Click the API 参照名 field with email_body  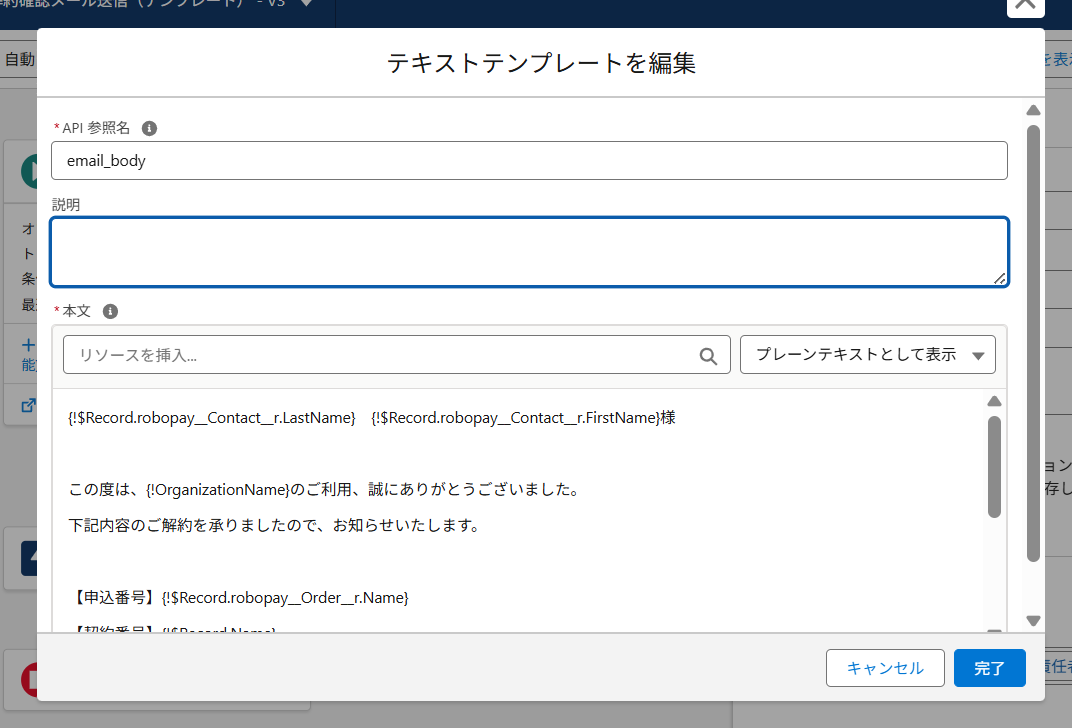(529, 160)
